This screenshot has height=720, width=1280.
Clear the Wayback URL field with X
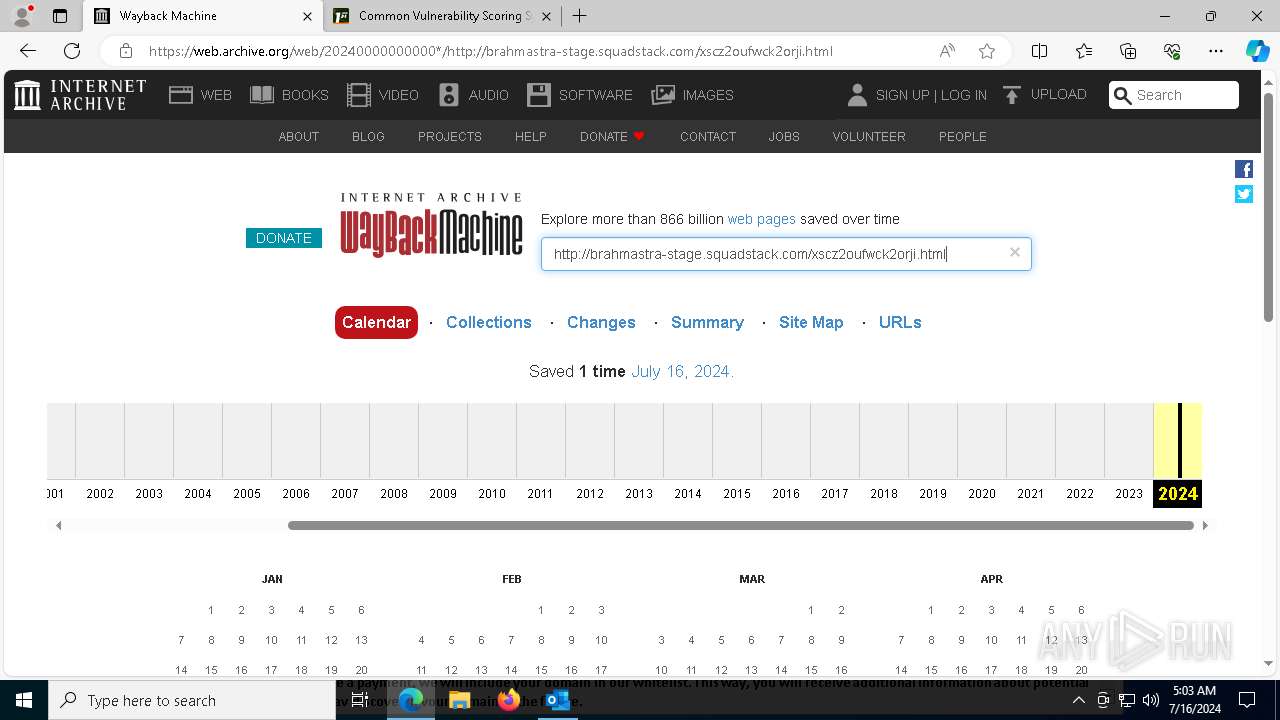click(x=1015, y=252)
